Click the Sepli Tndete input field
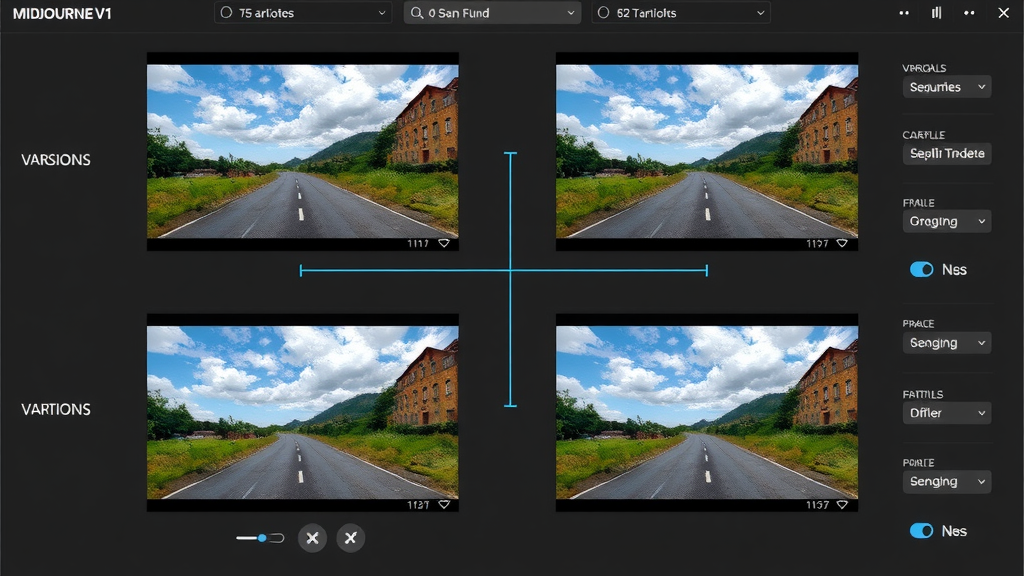The image size is (1024, 576). pyautogui.click(x=946, y=153)
